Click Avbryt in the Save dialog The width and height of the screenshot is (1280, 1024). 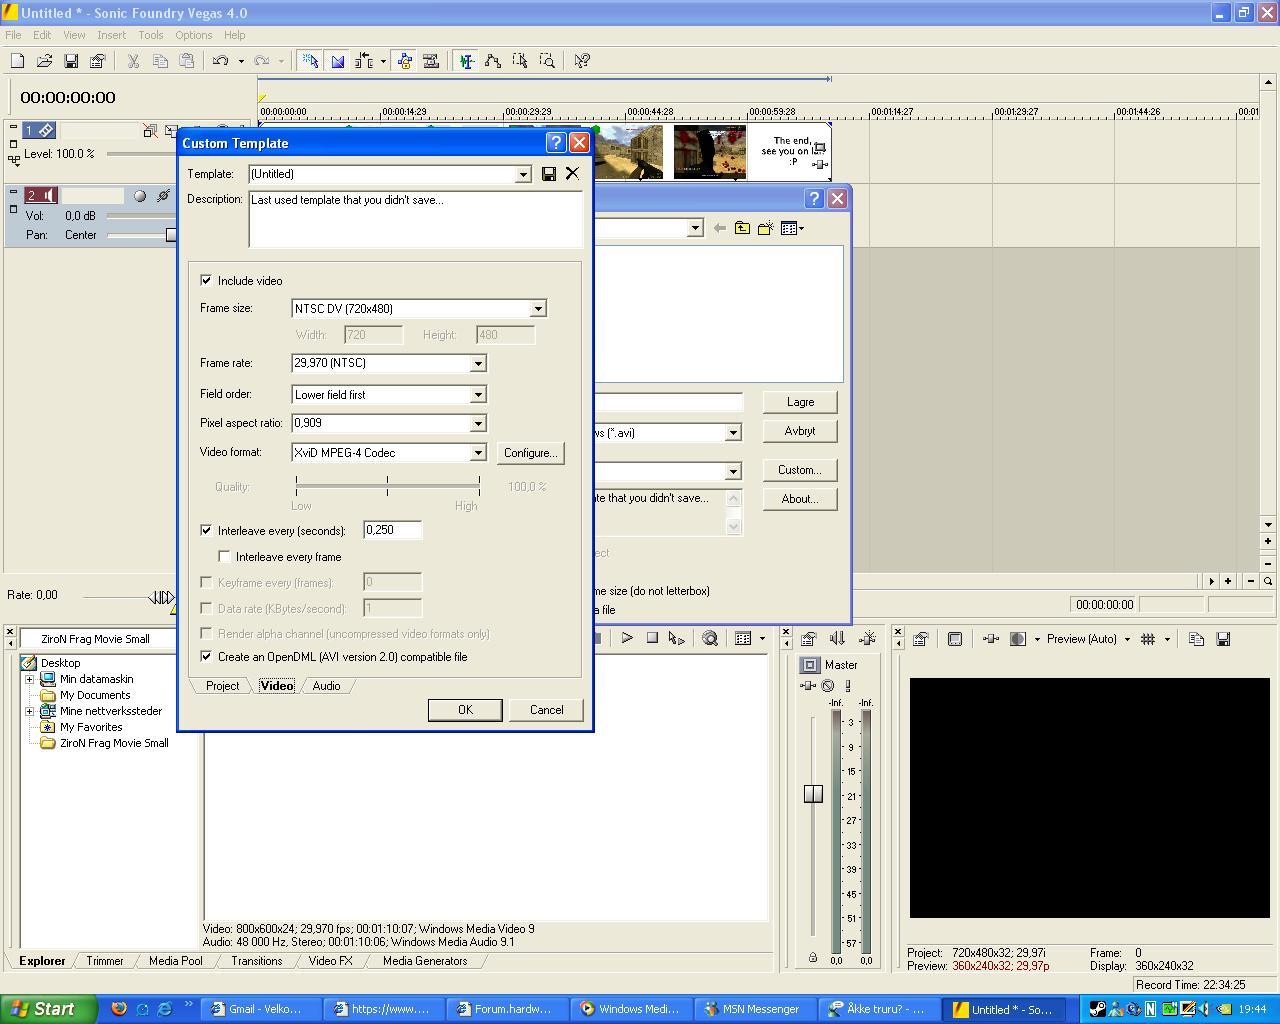point(800,431)
